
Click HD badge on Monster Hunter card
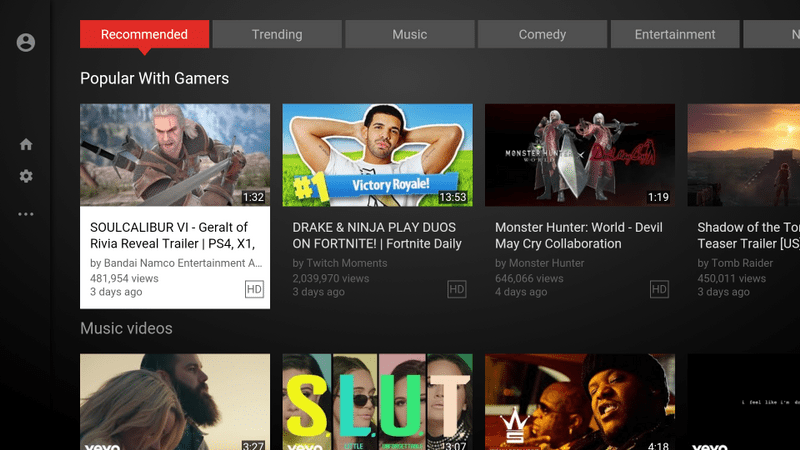coord(659,289)
